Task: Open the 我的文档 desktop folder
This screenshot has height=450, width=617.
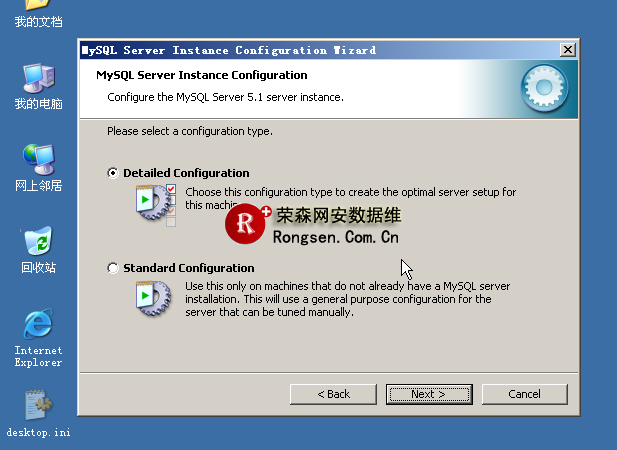Action: click(38, 8)
